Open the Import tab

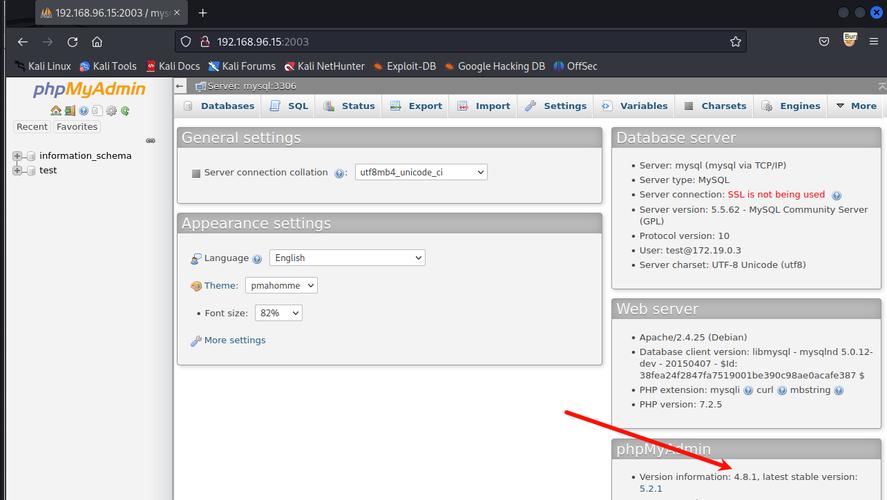(x=484, y=106)
